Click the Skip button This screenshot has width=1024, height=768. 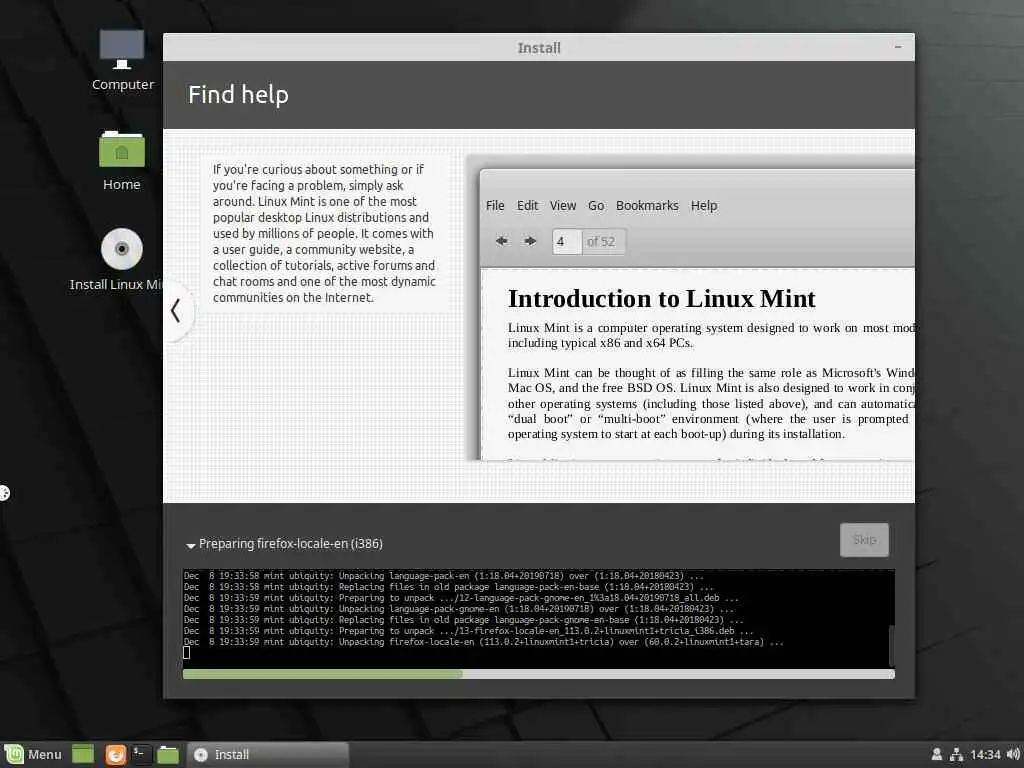tap(864, 540)
